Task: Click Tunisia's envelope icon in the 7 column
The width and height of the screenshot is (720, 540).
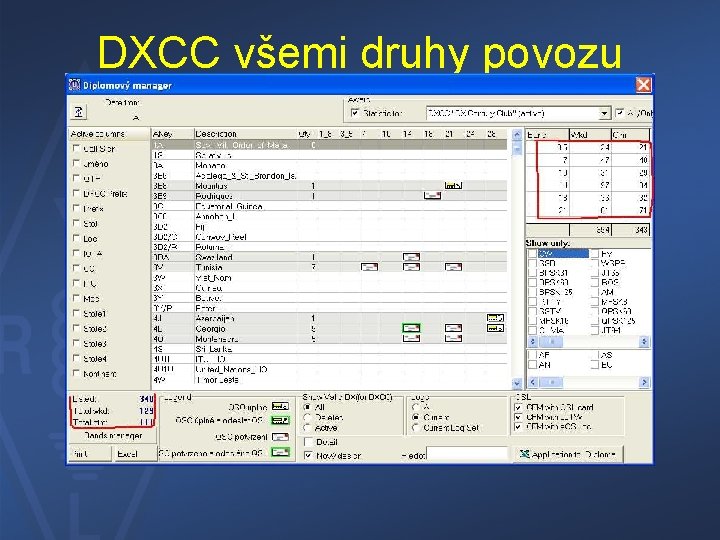Action: click(x=369, y=267)
